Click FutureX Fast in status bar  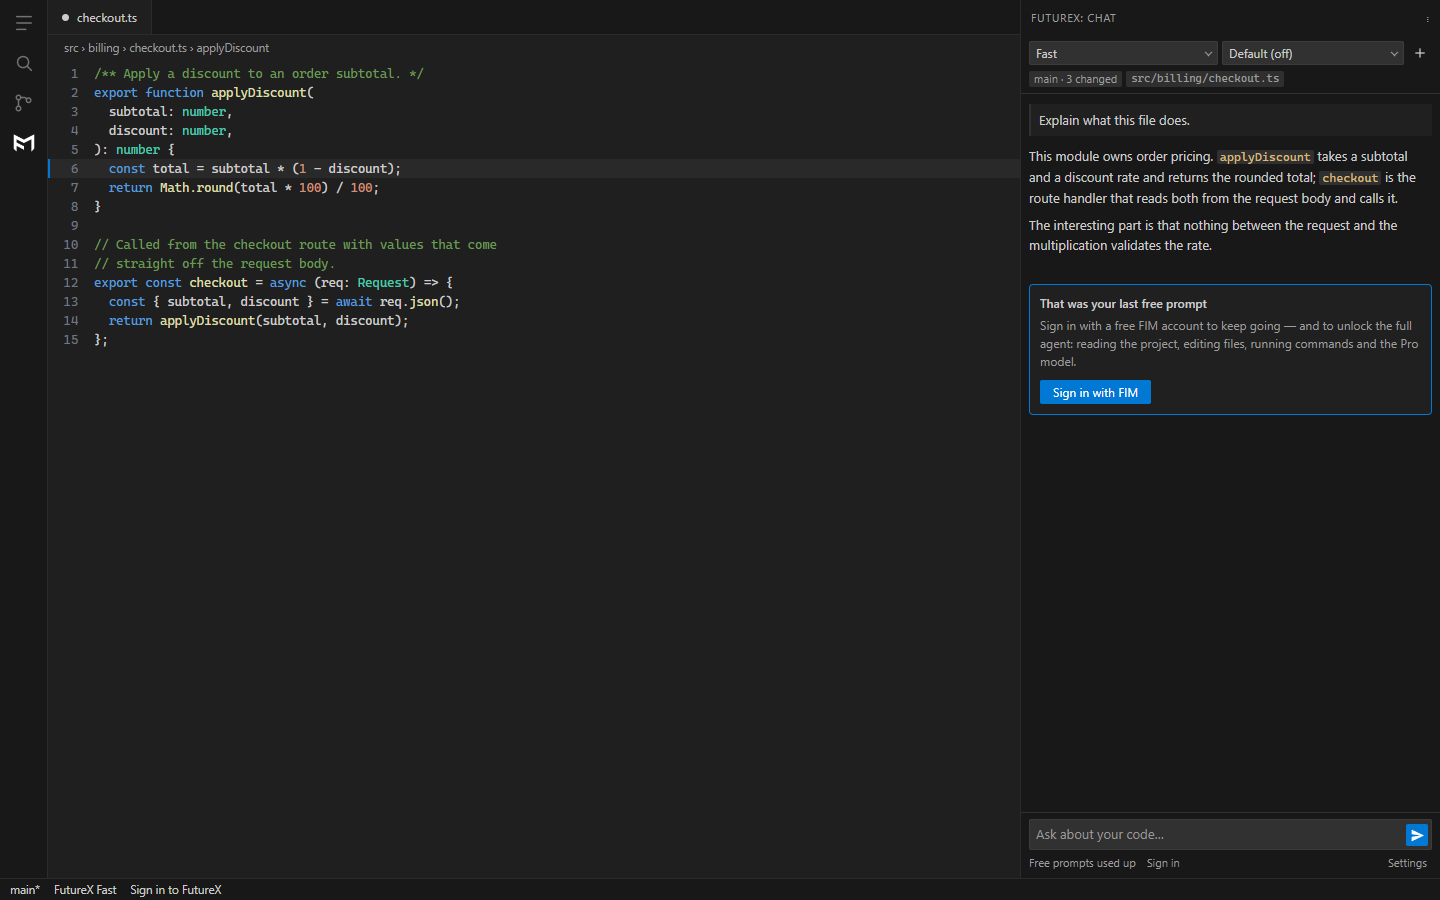(85, 890)
